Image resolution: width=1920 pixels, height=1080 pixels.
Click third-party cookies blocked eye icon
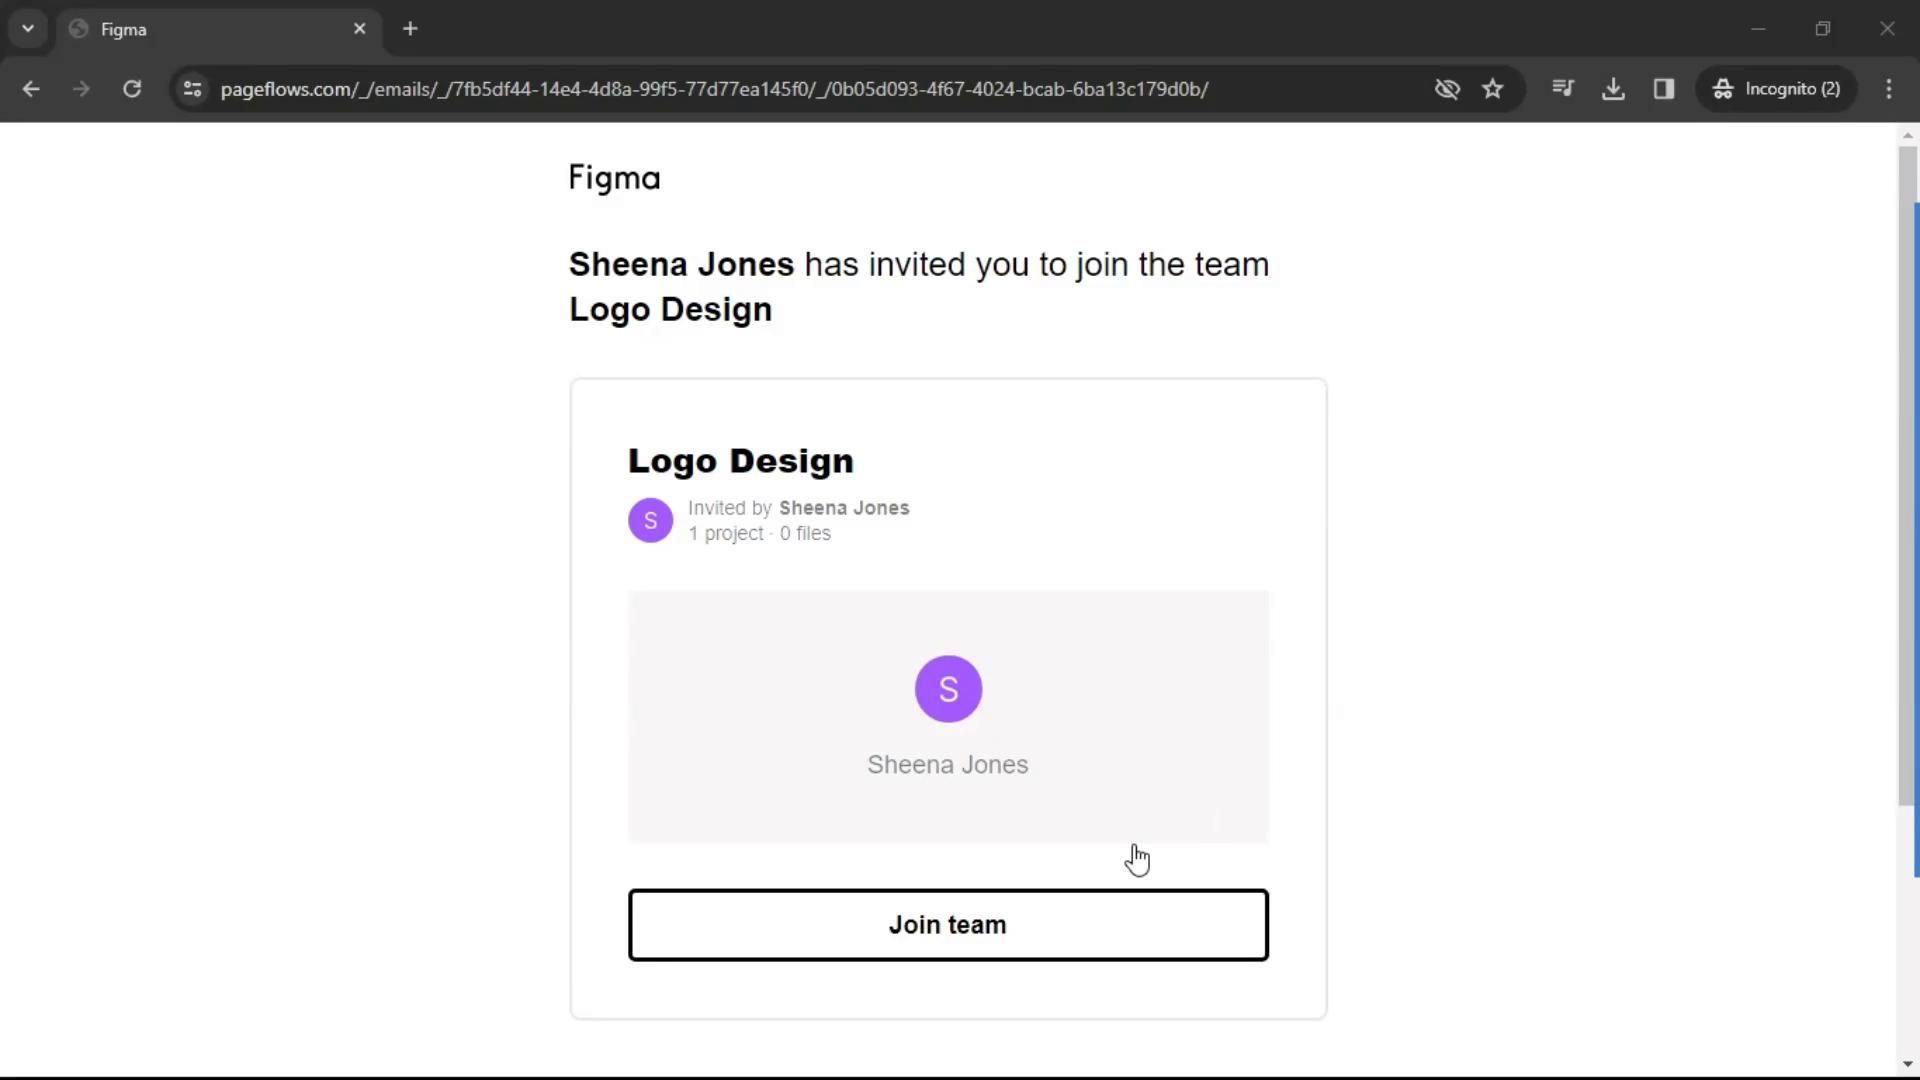click(1446, 89)
